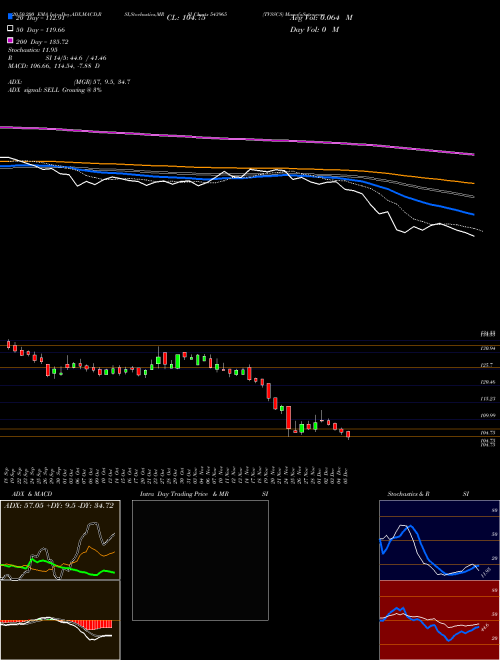Click the last red candlestick on the chart

point(348,434)
